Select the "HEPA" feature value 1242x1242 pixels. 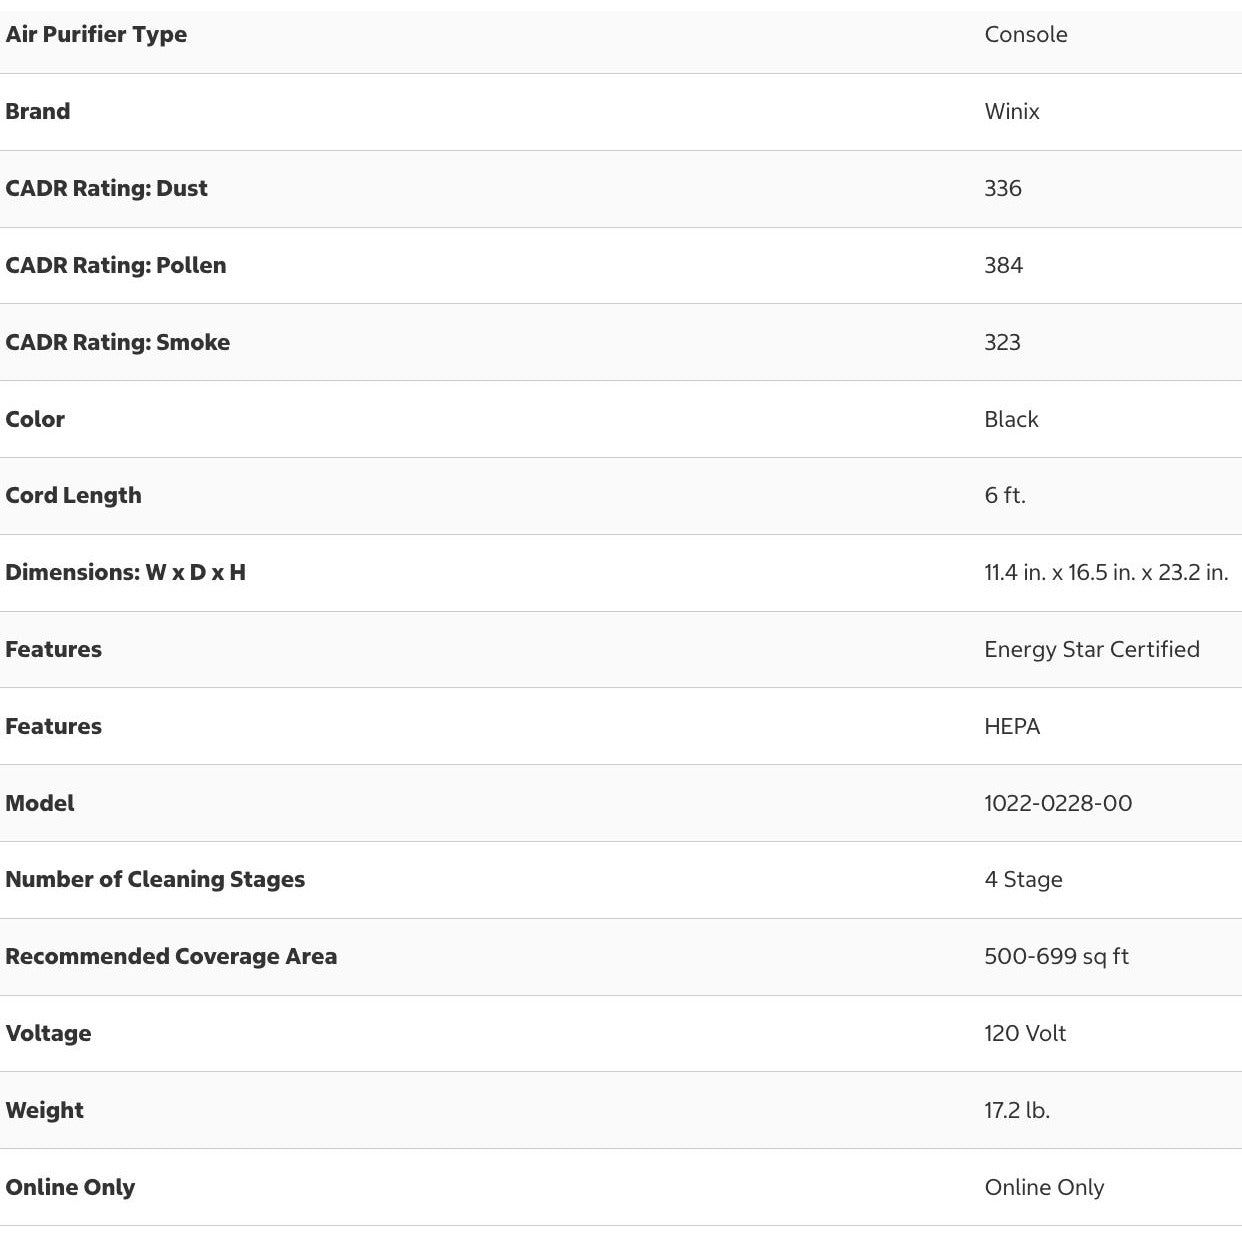(x=1012, y=727)
